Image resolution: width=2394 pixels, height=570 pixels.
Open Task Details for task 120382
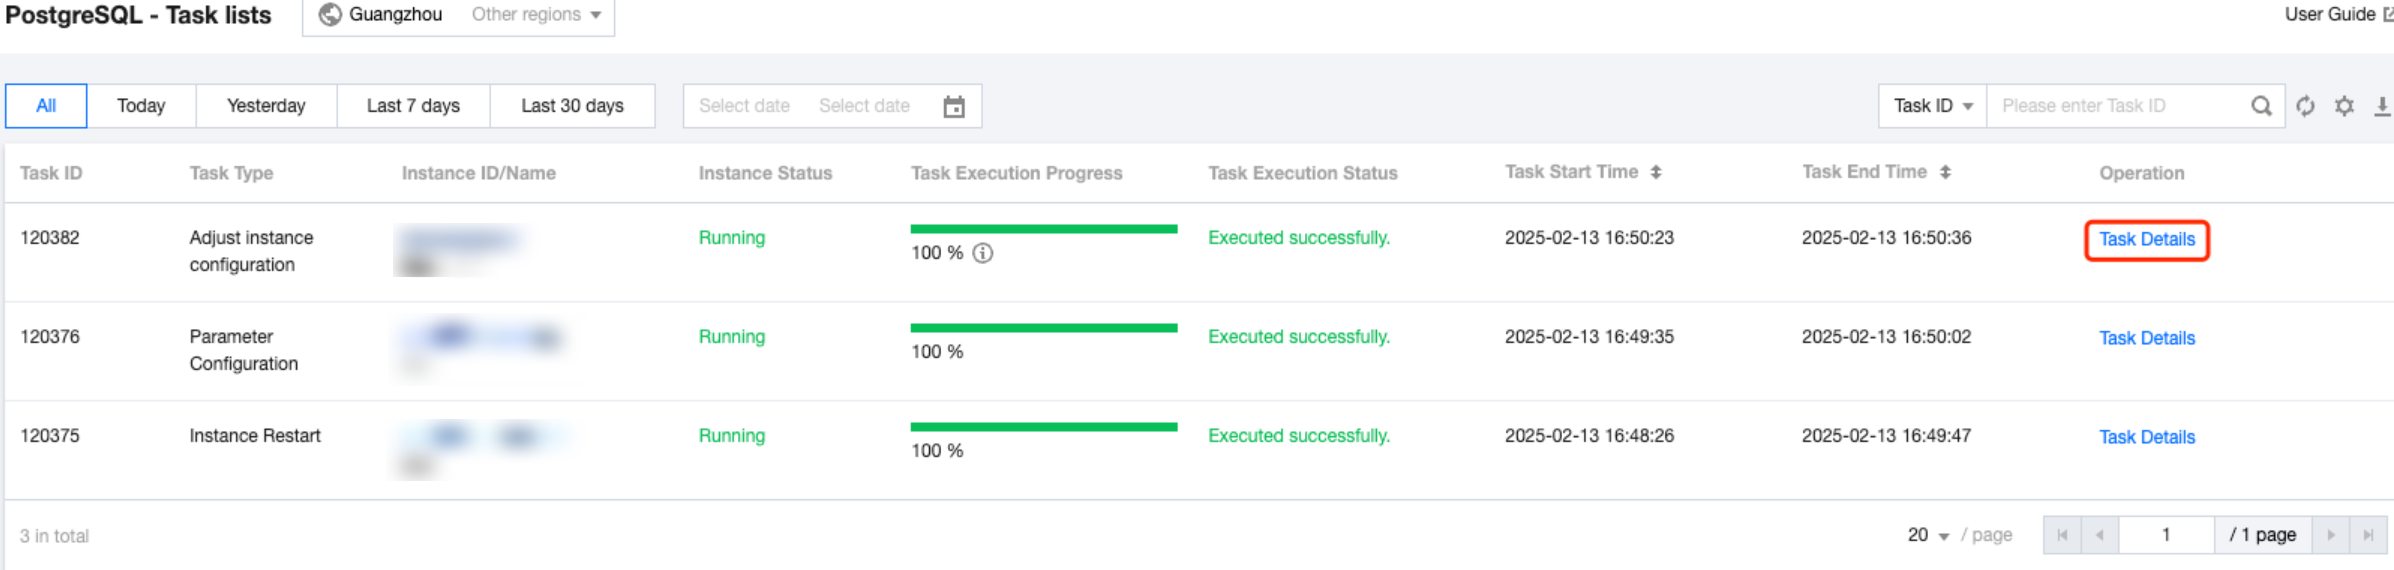[2146, 239]
